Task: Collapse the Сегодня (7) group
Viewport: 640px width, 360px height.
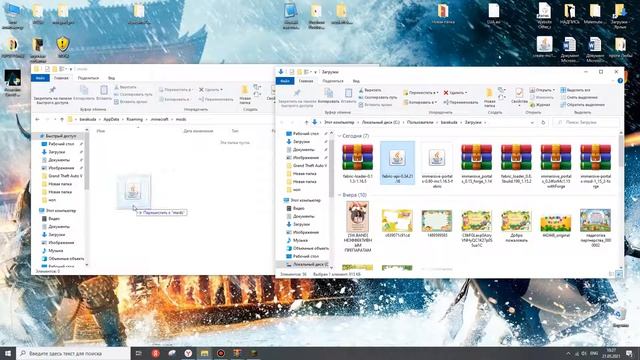Action: point(339,136)
